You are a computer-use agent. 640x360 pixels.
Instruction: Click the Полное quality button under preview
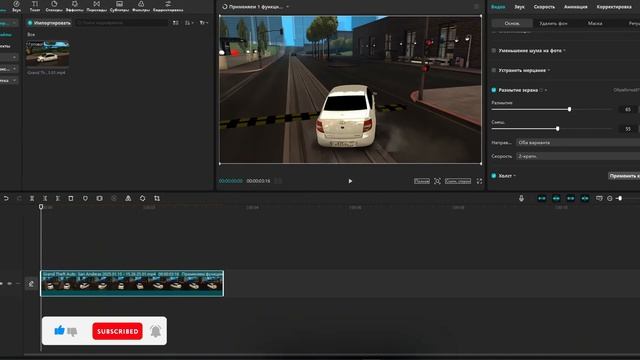422,181
